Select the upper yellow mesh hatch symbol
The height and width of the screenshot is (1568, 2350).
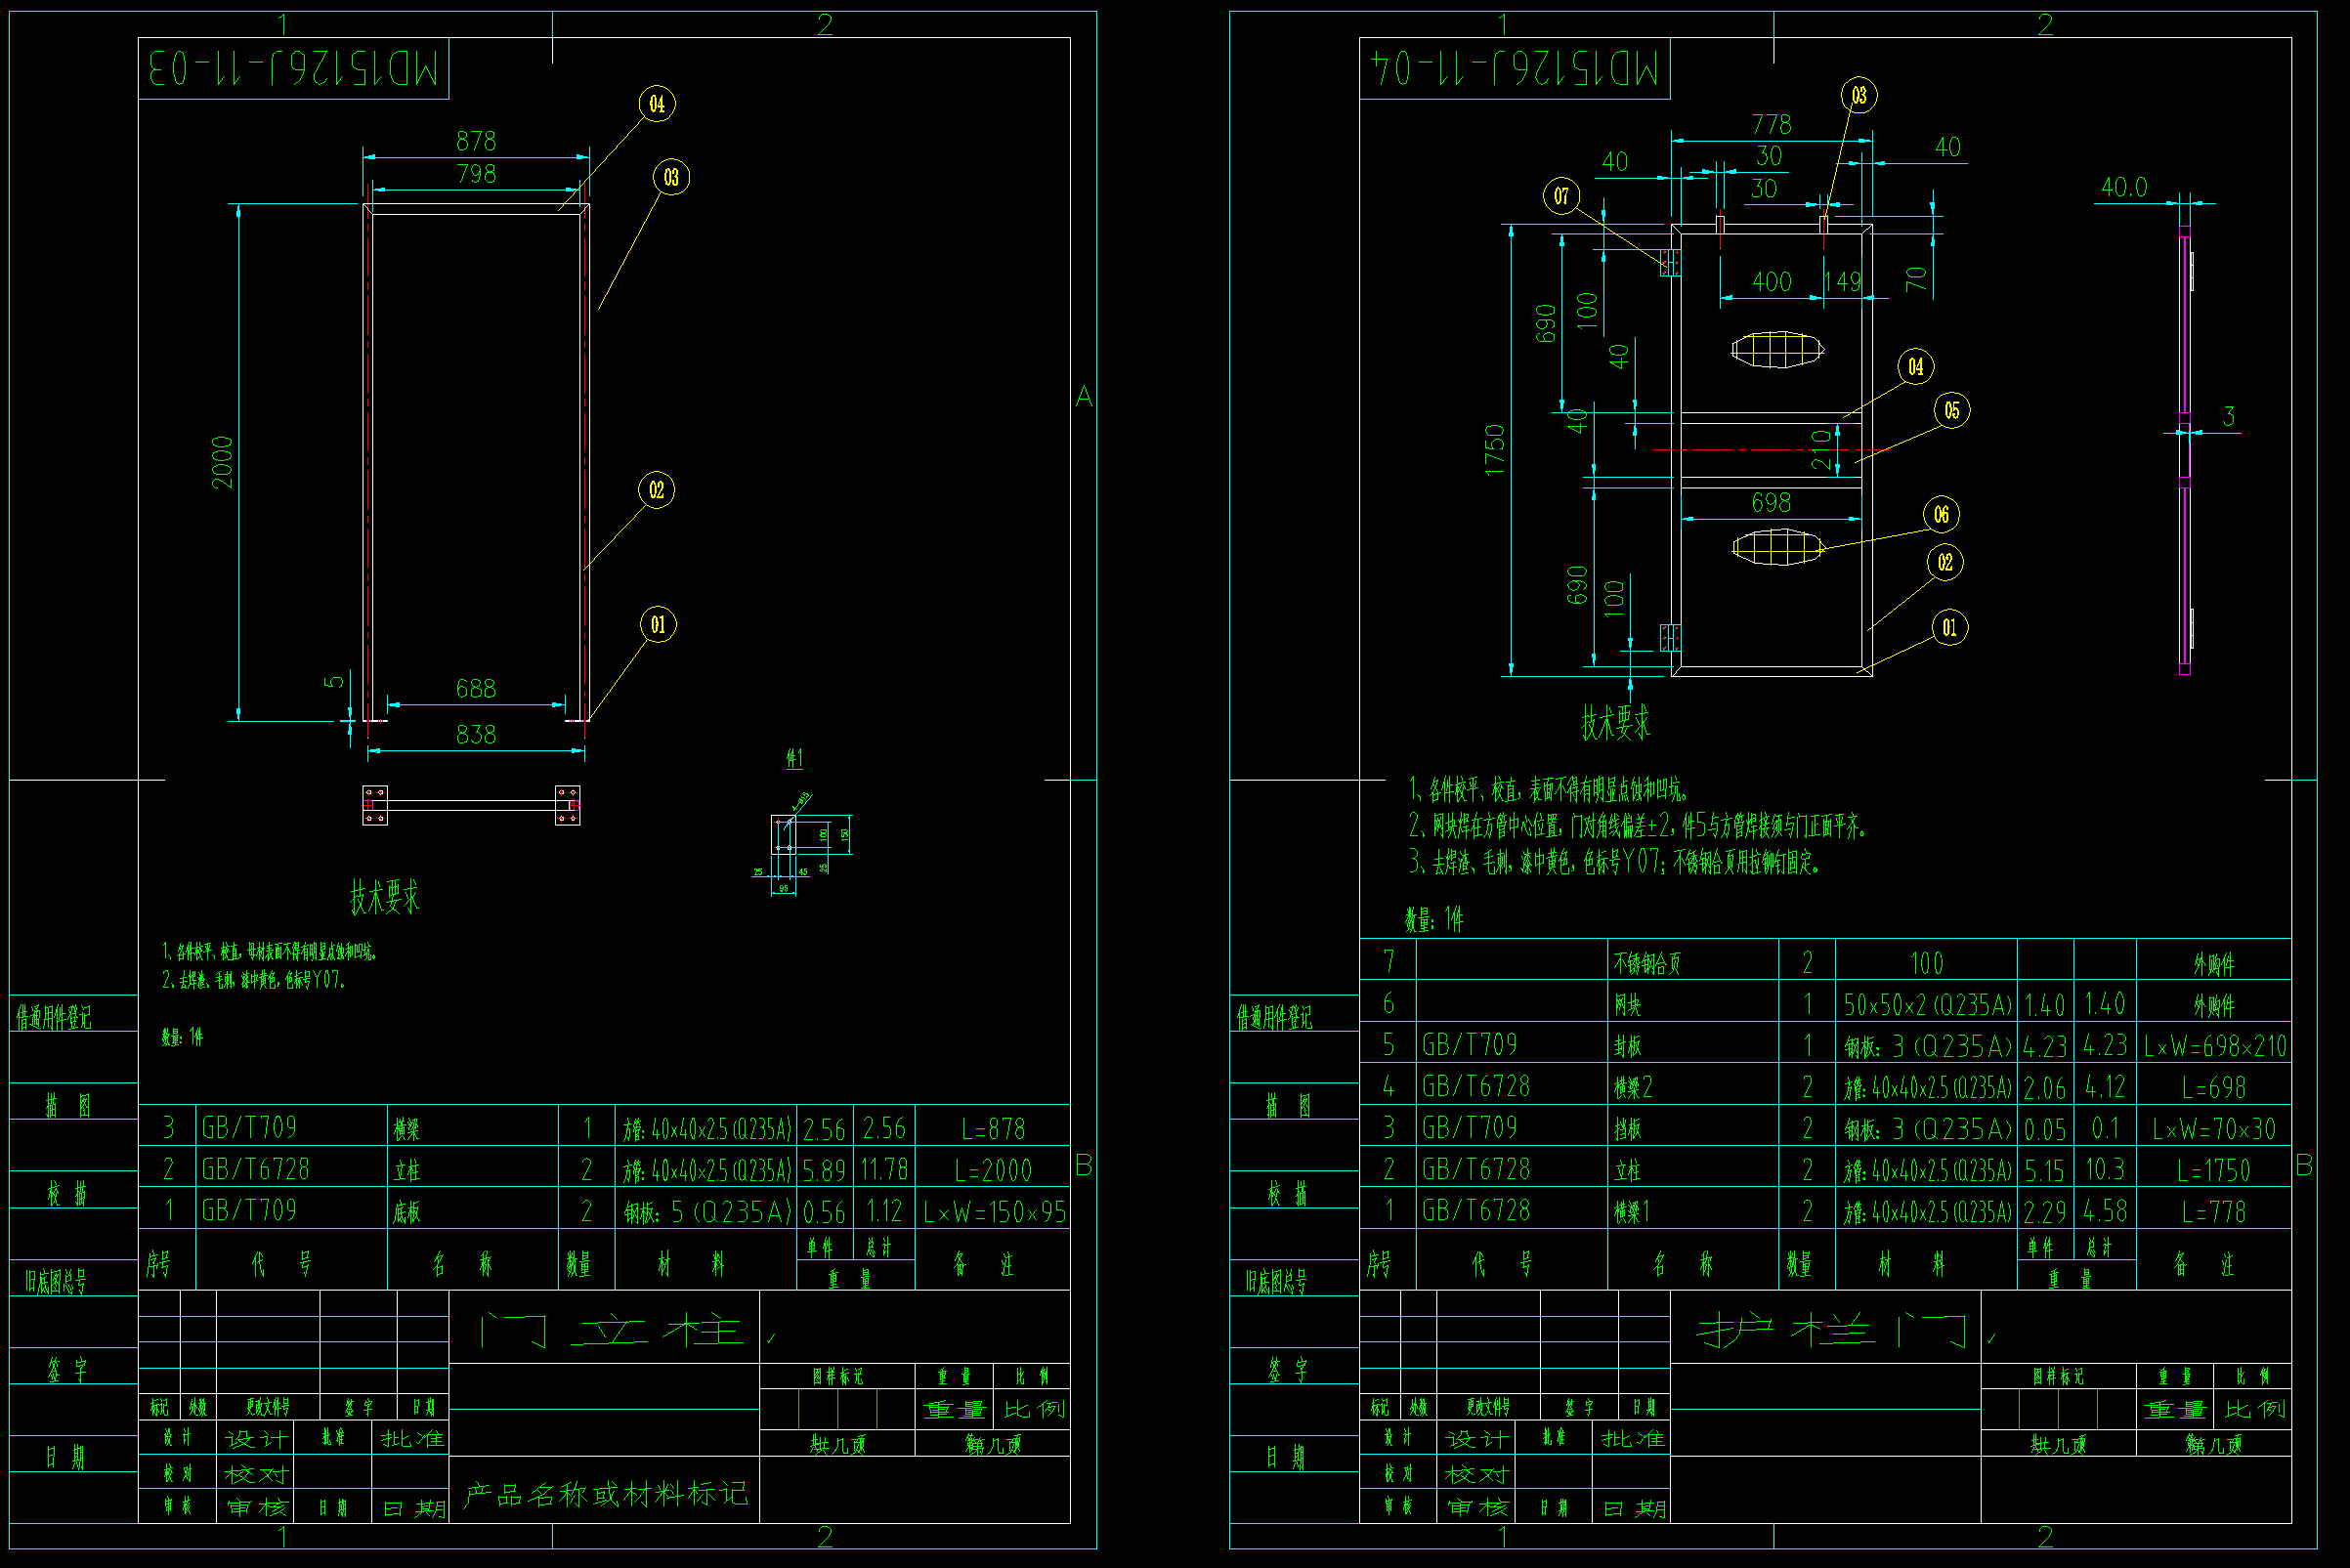[x=1776, y=350]
